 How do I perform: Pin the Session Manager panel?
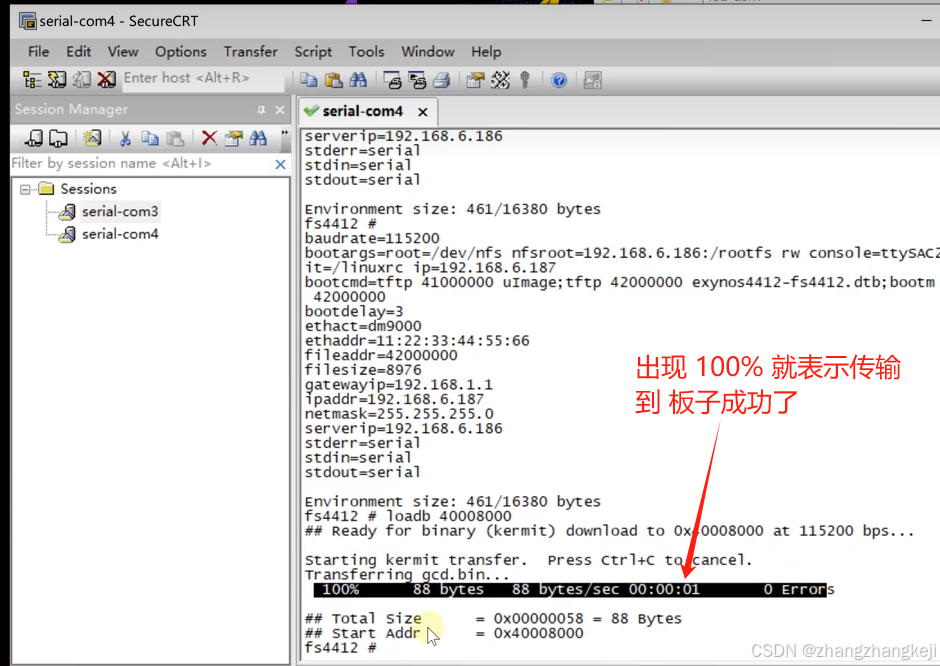(x=261, y=110)
